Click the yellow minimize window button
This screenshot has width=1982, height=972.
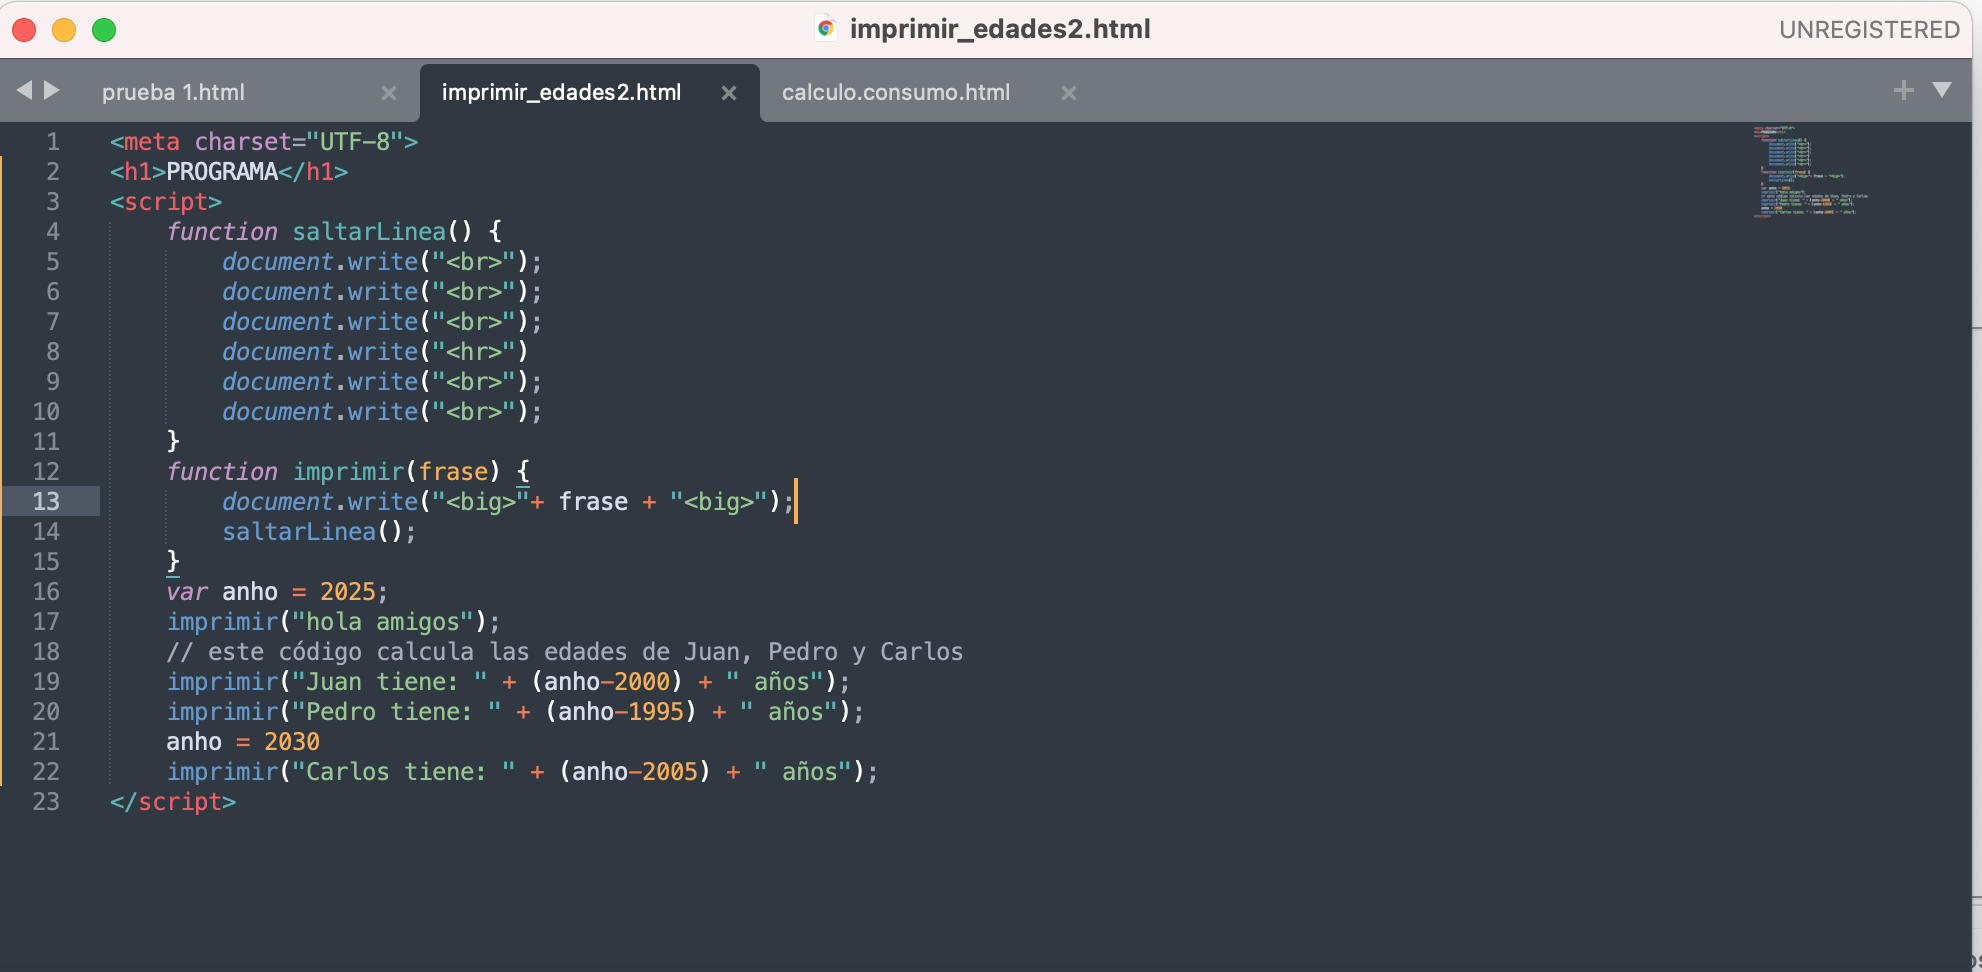pyautogui.click(x=64, y=30)
